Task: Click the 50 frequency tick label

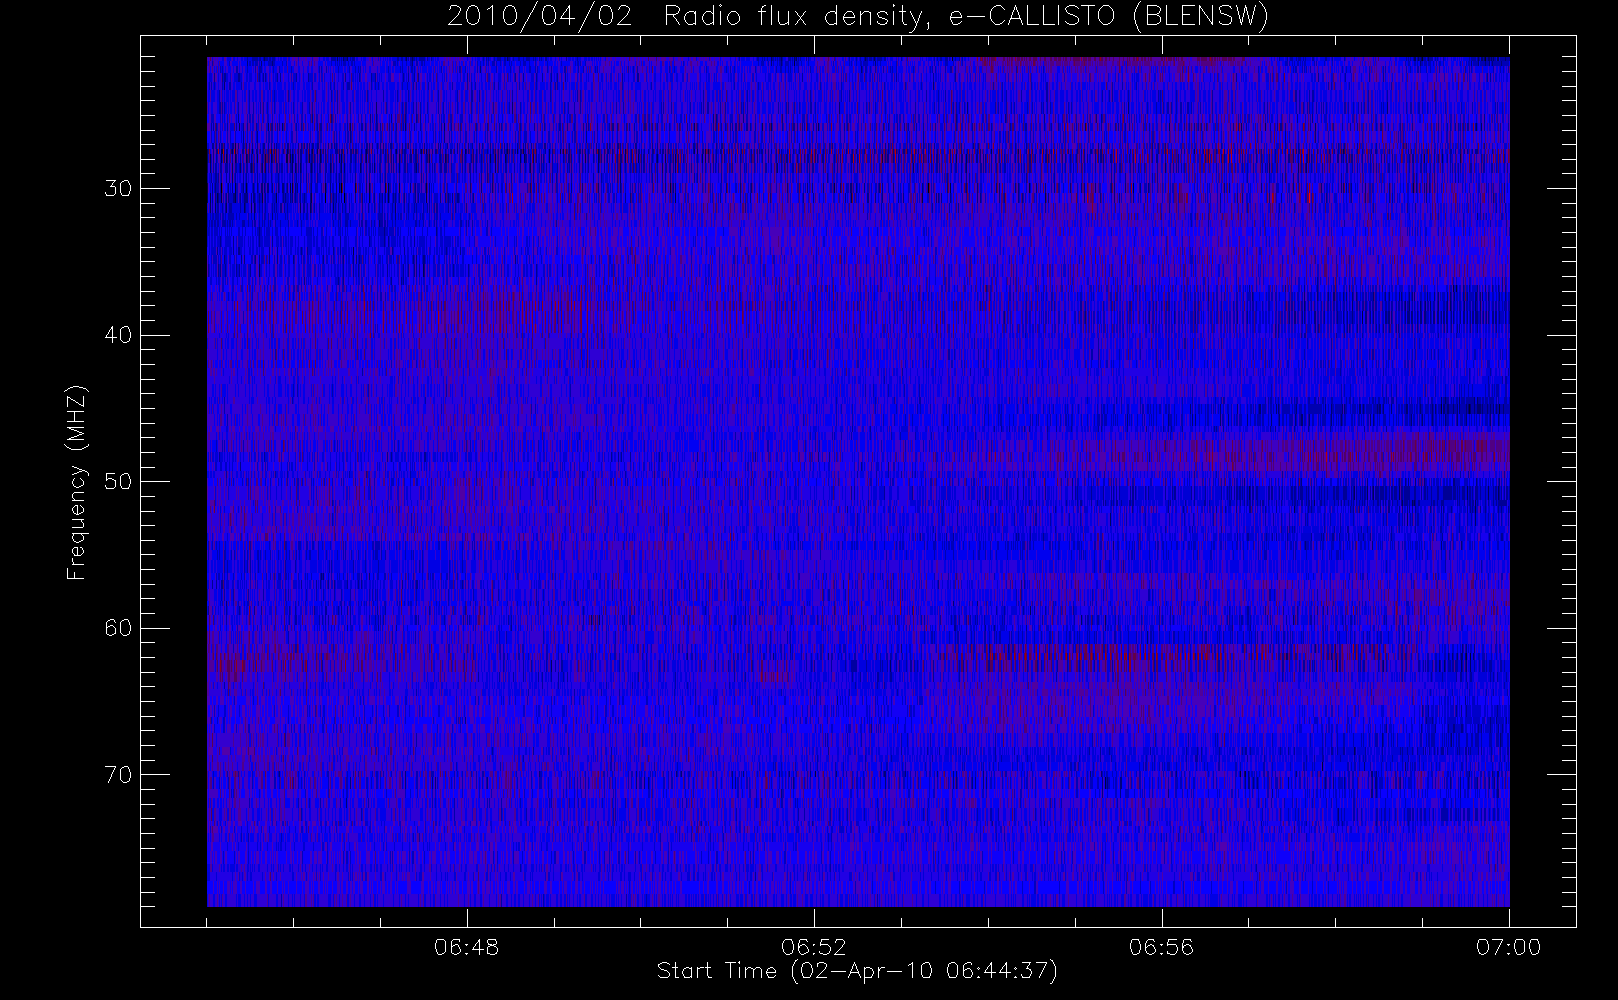Action: tap(118, 482)
